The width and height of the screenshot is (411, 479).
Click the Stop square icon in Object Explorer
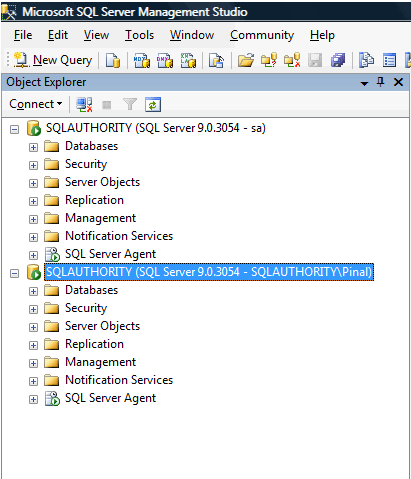point(107,105)
